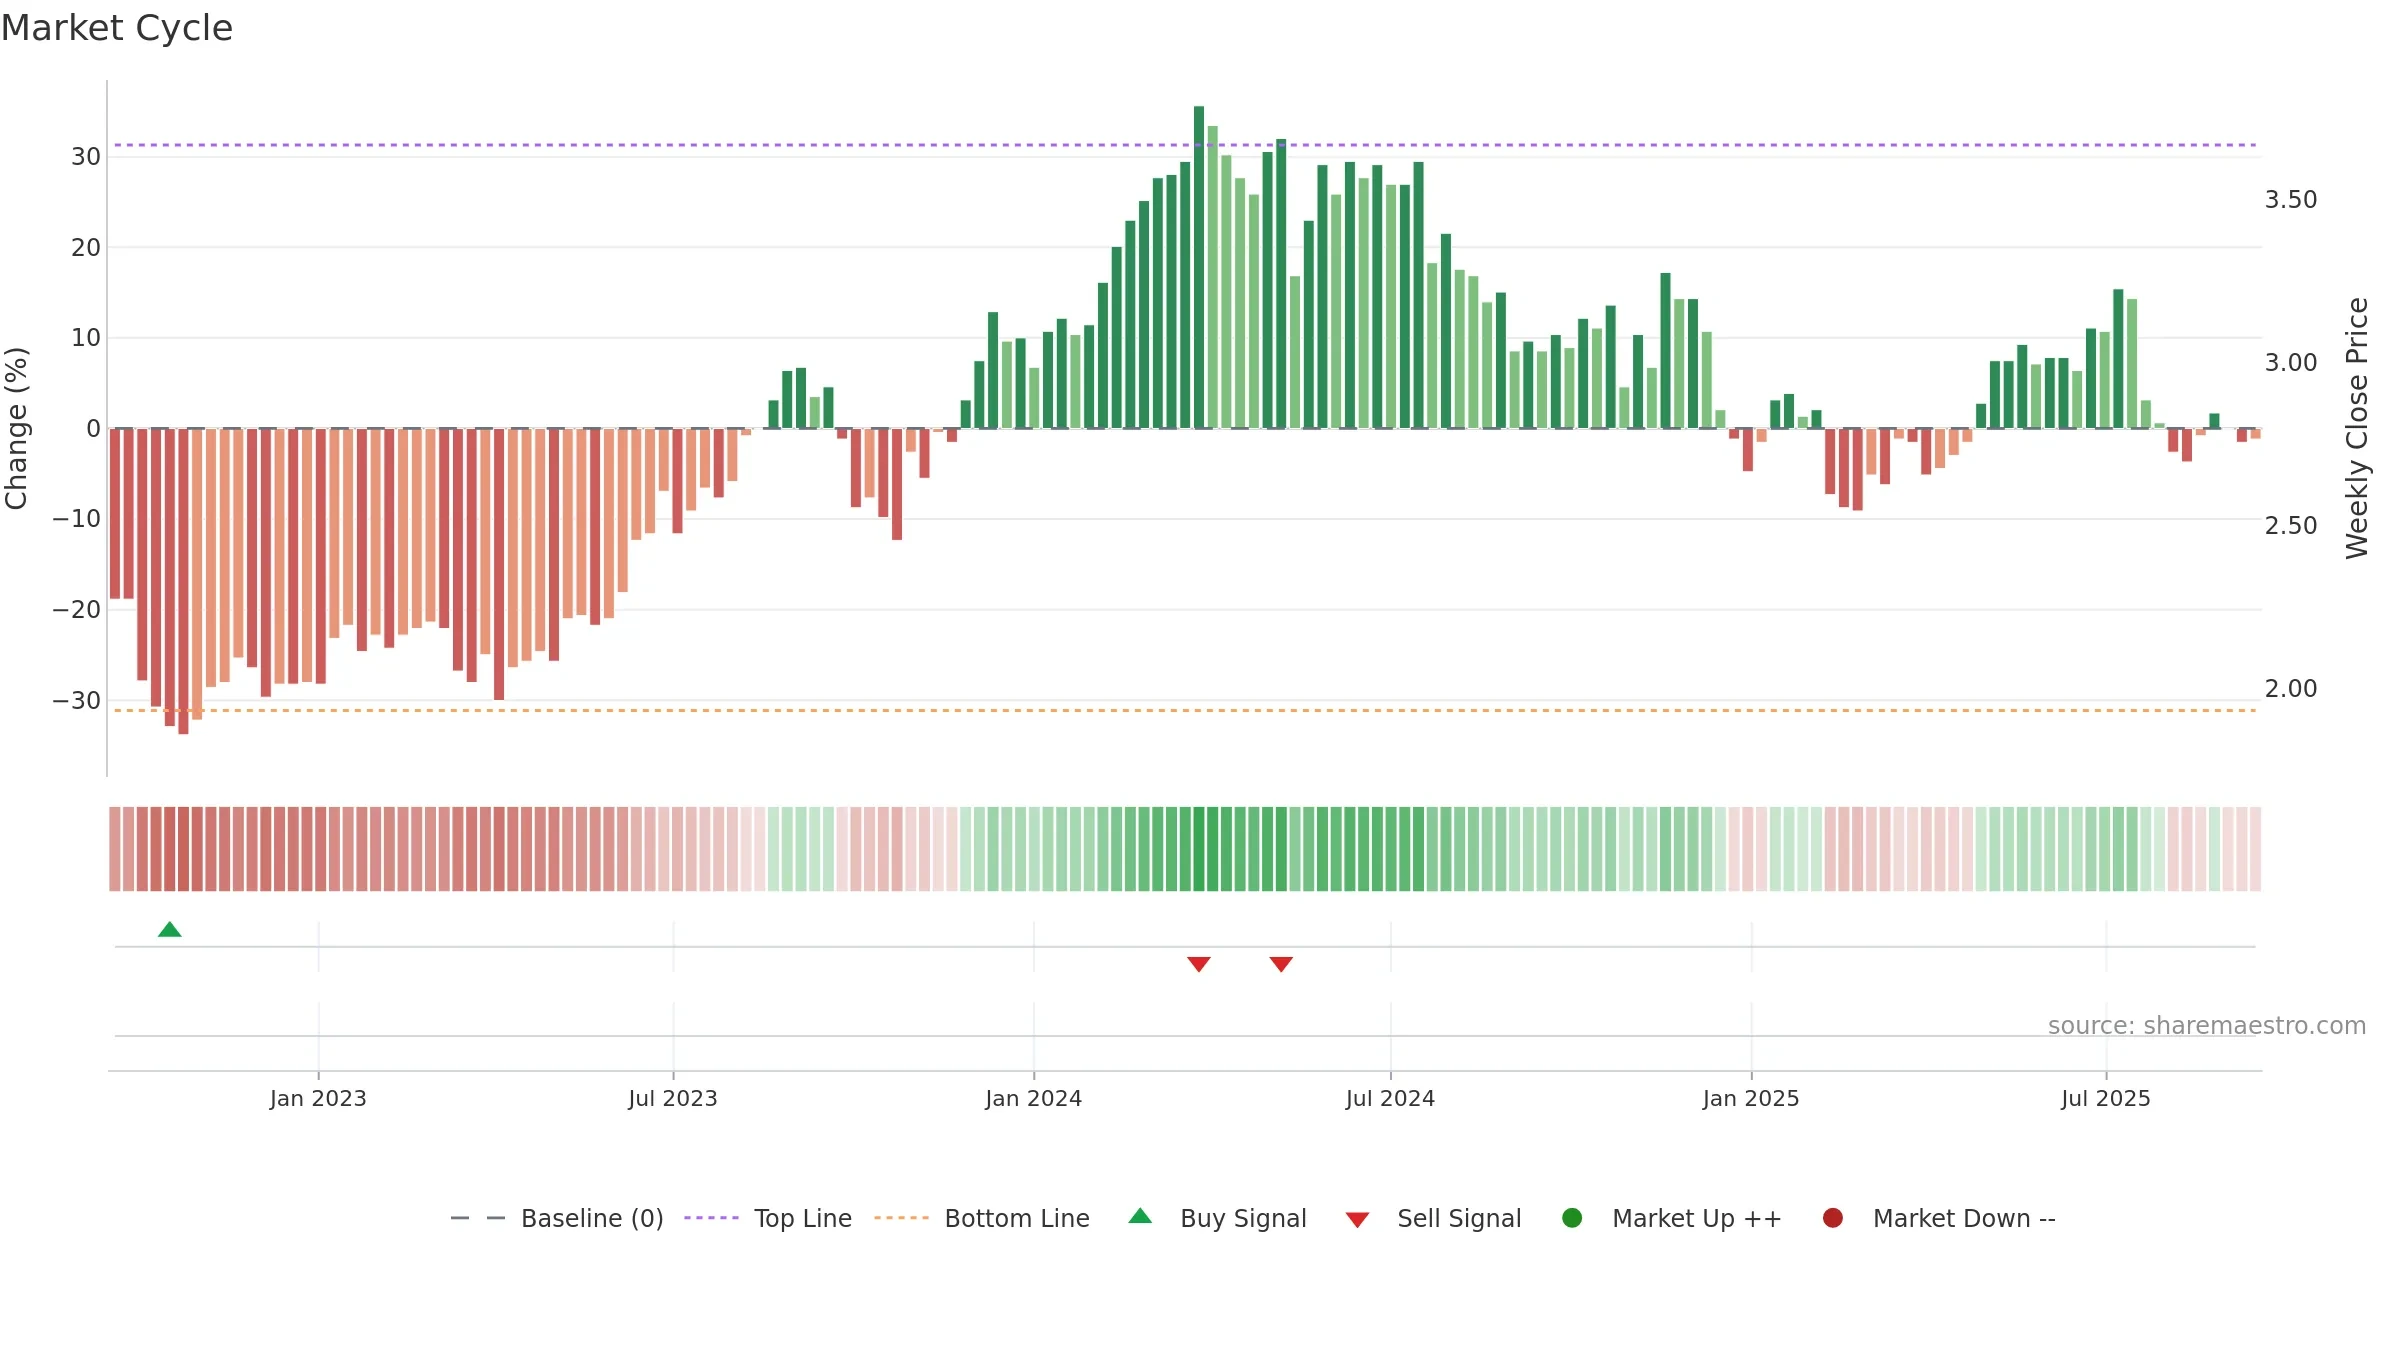Click the purple dotted Top Line legend sample

(711, 1218)
